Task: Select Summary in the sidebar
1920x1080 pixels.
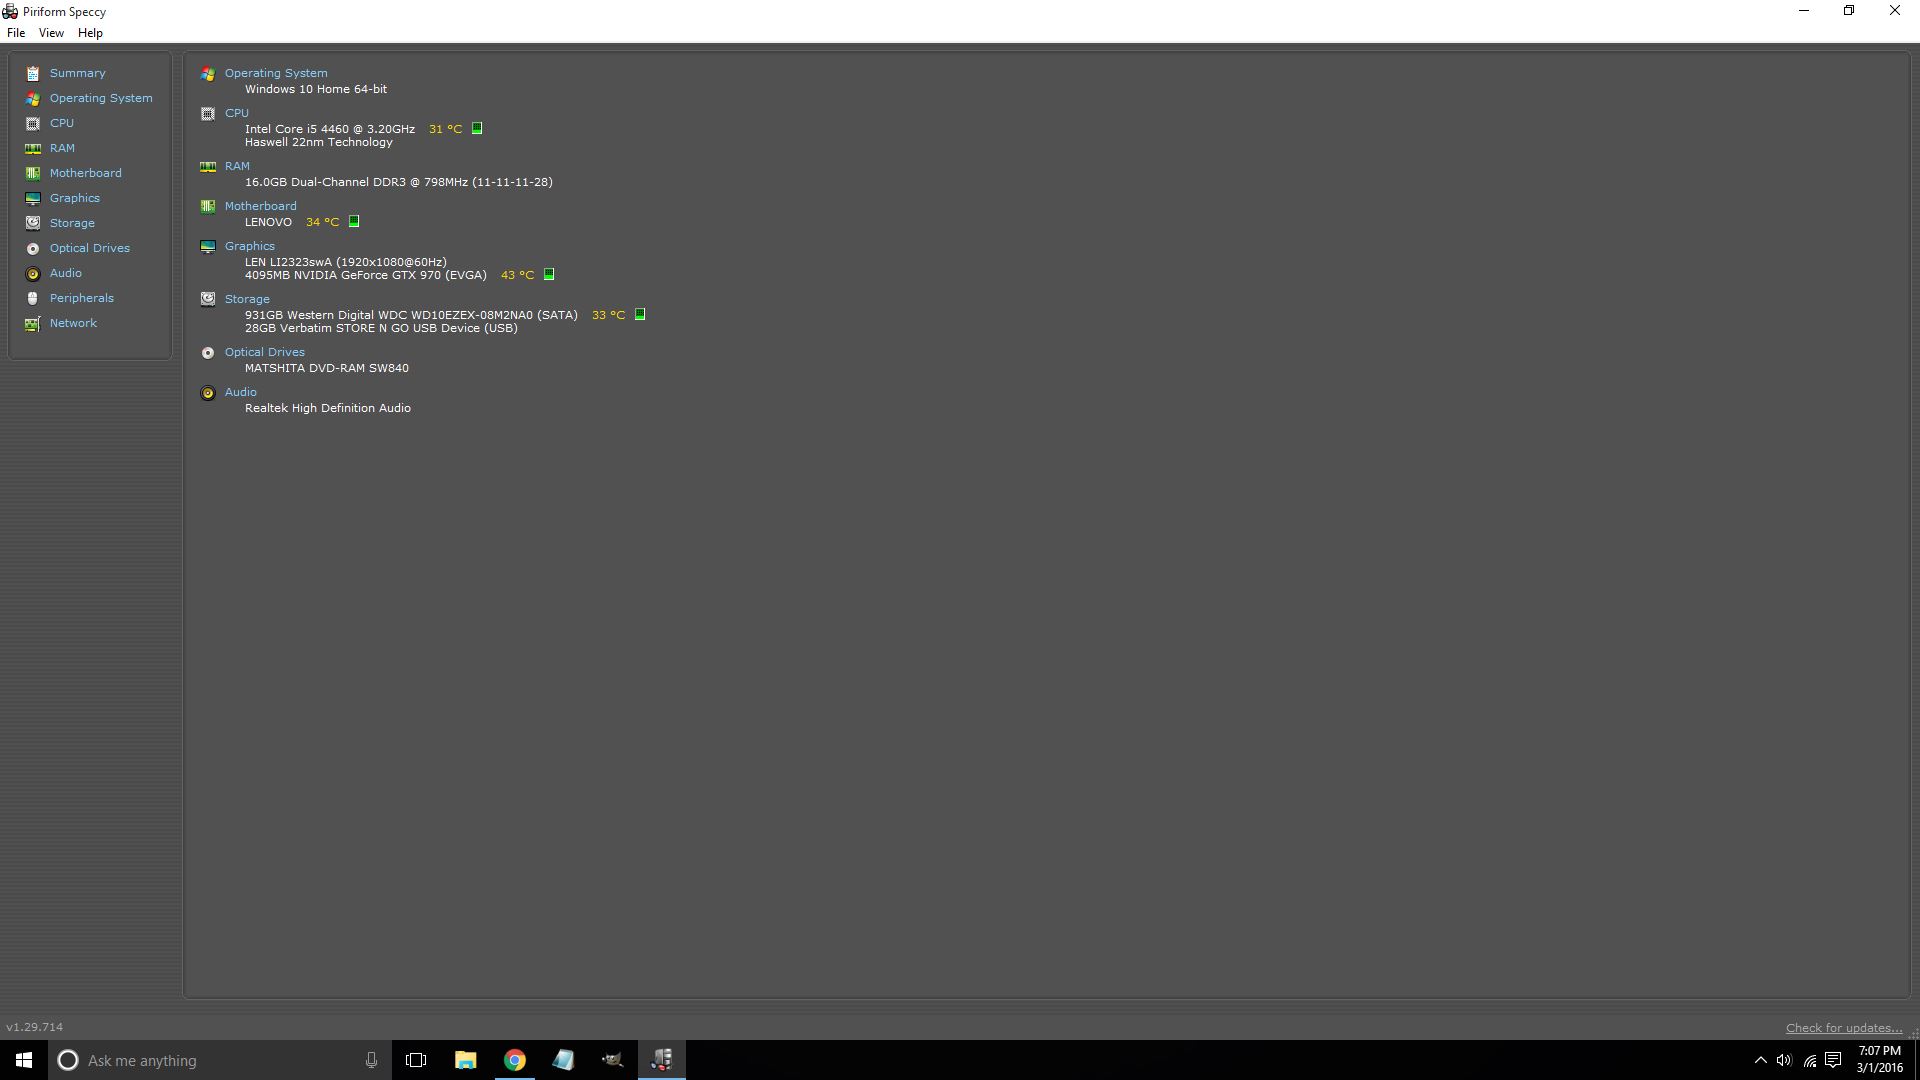Action: (x=77, y=73)
